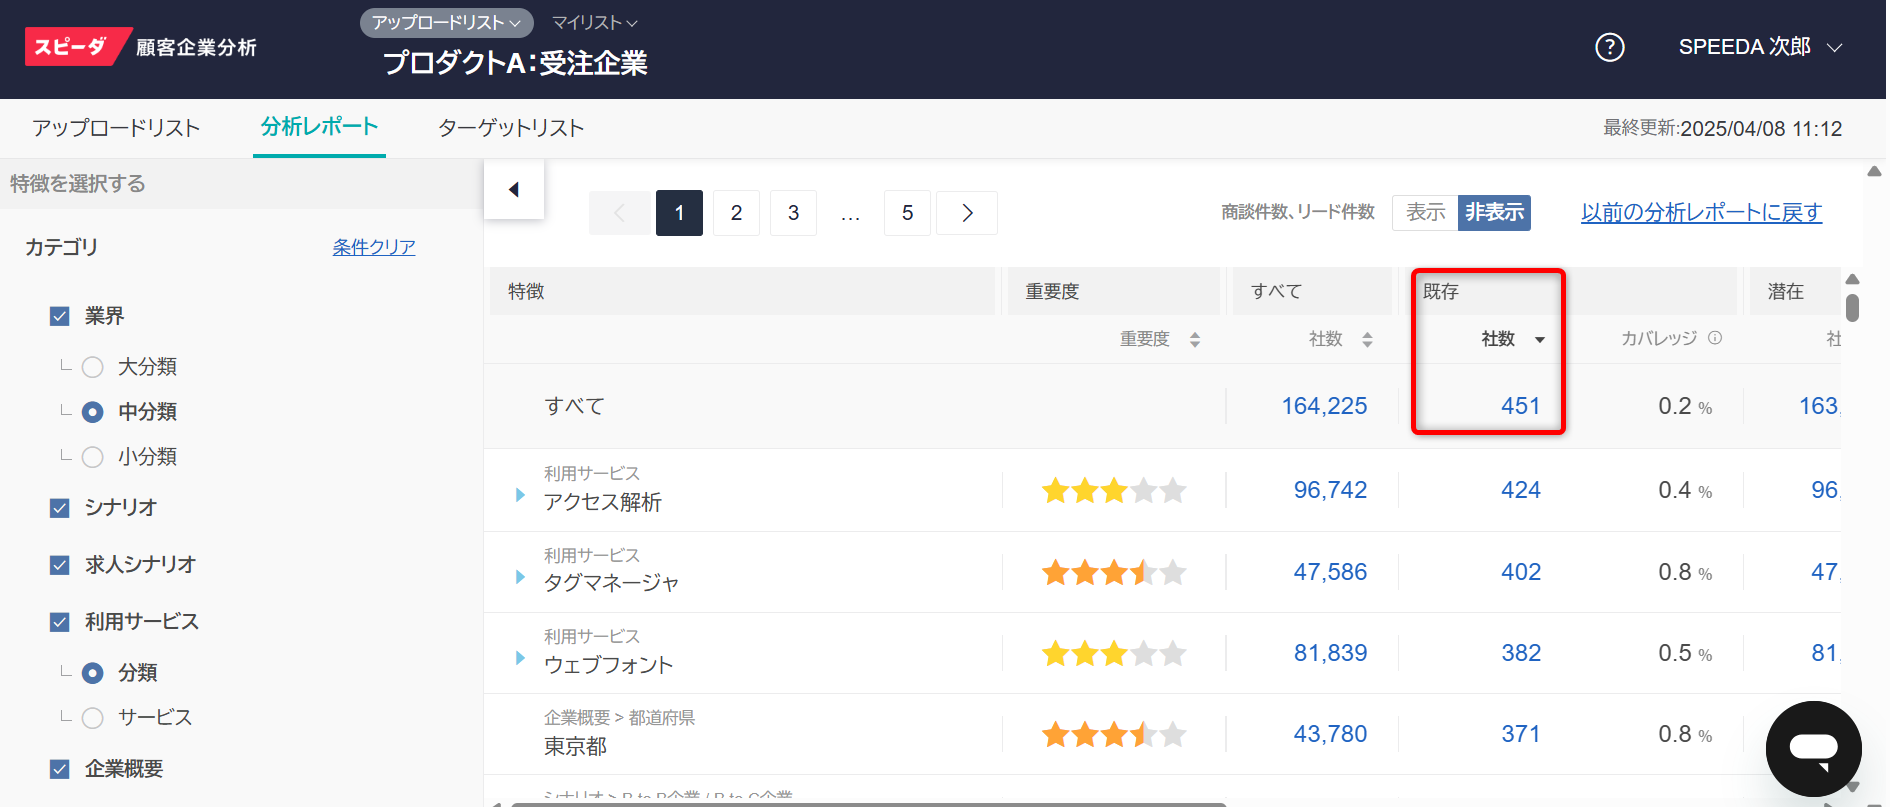Click the help question mark icon
This screenshot has height=807, width=1890.
point(1609,47)
